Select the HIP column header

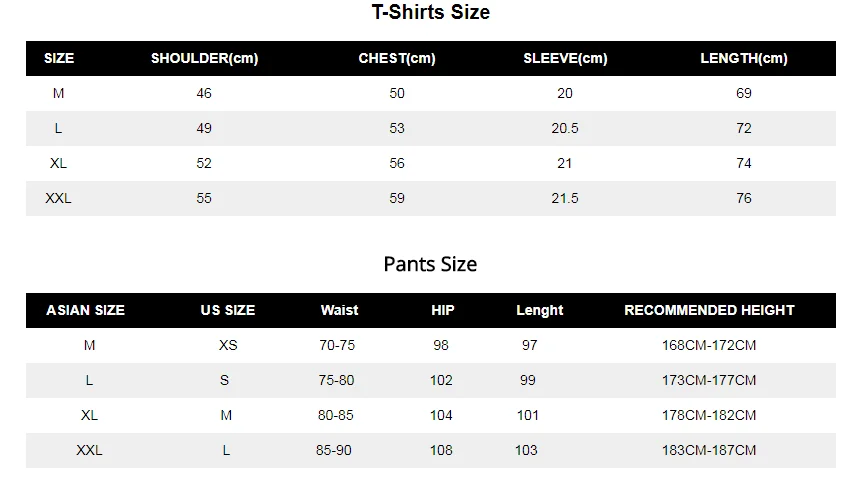(442, 310)
